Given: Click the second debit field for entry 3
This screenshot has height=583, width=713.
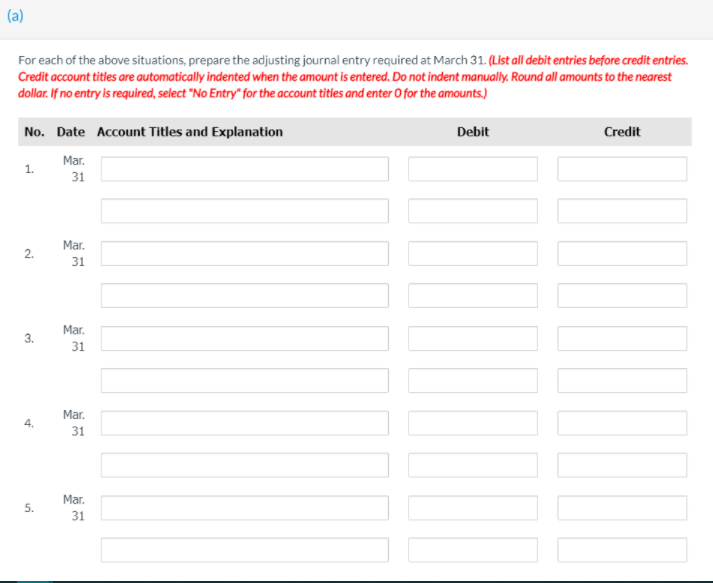Looking at the screenshot, I should coord(473,380).
